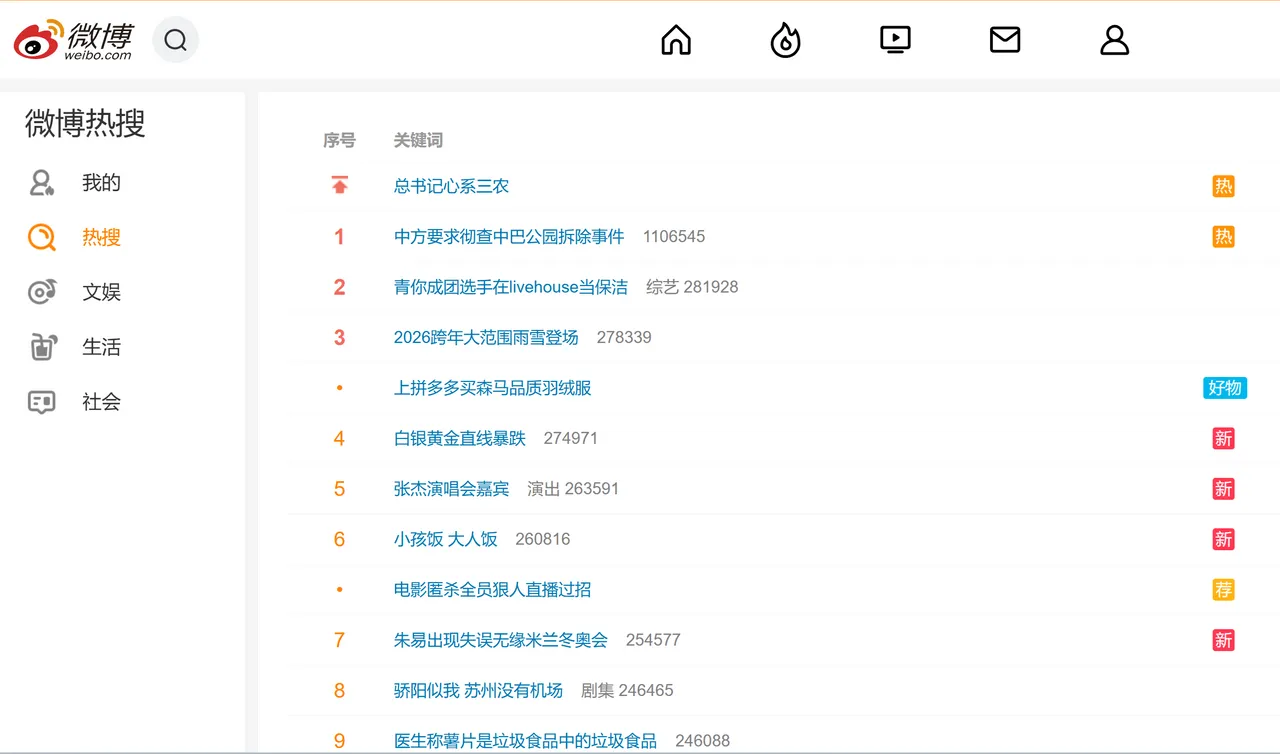Screen dimensions: 1280x754
Task: Switch to the 生活 category
Action: [x=101, y=347]
